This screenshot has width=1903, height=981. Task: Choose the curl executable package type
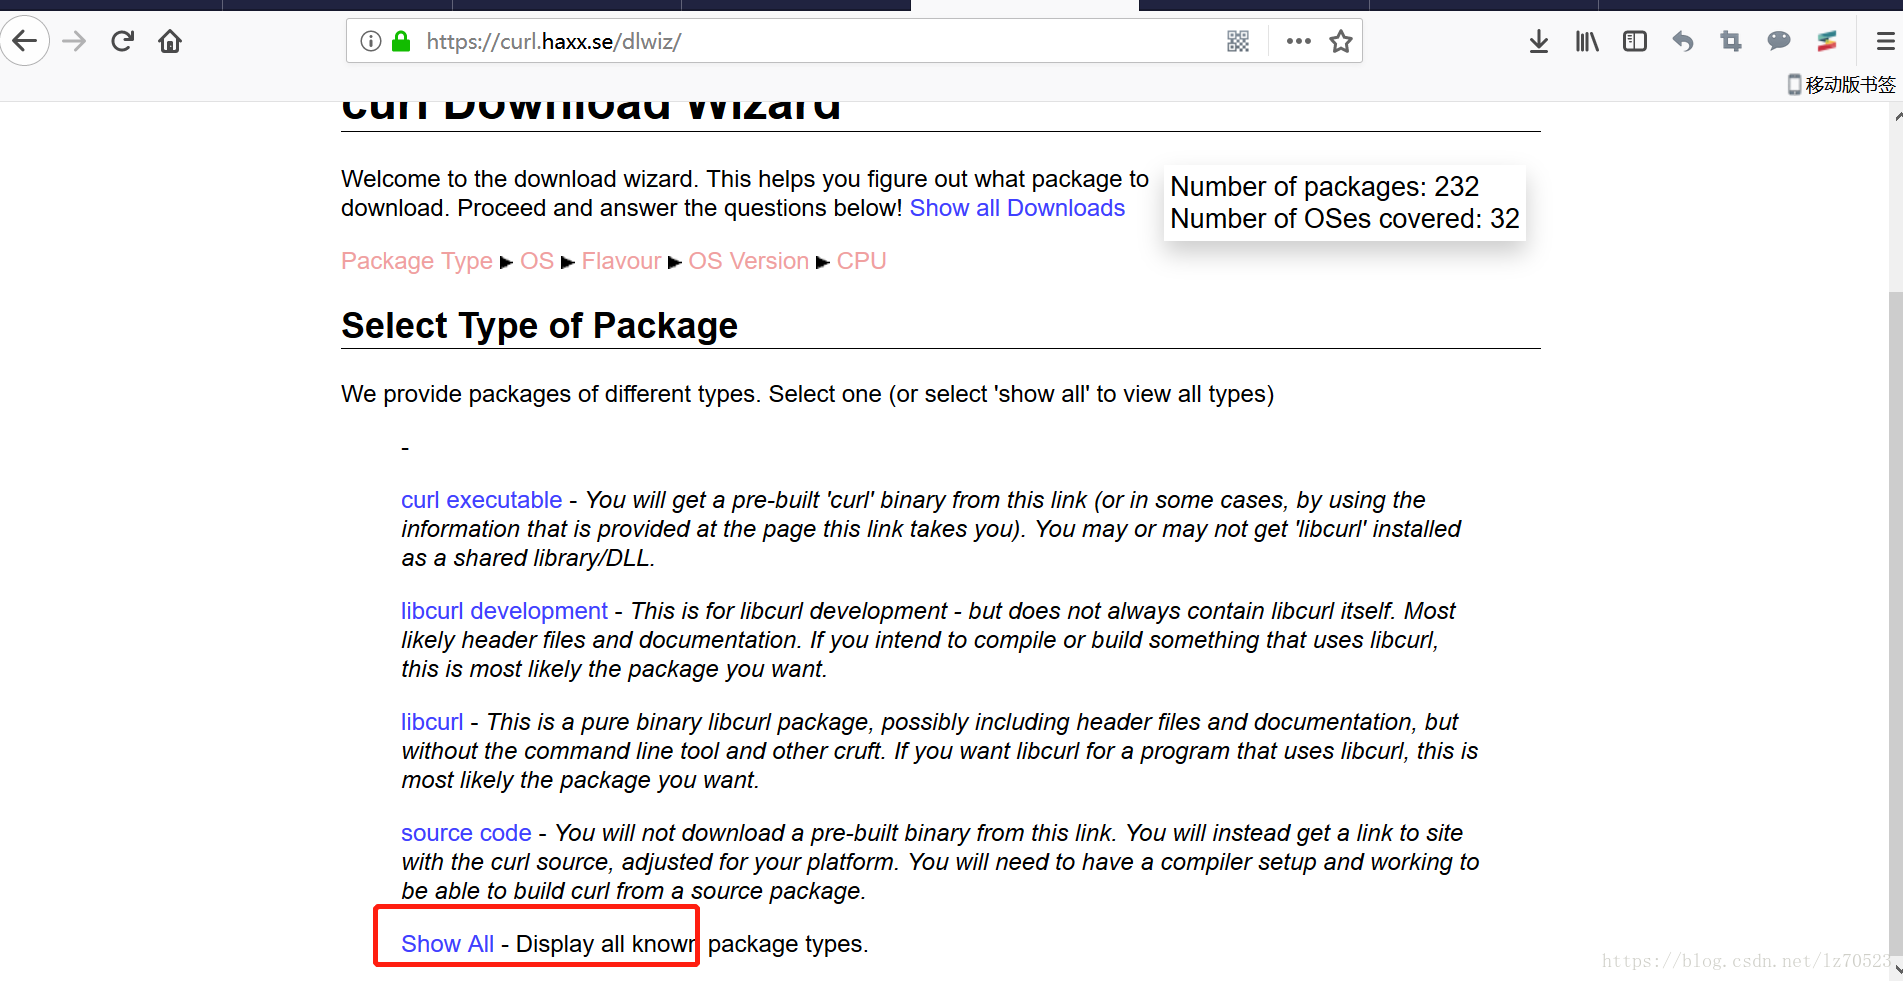[x=482, y=500]
